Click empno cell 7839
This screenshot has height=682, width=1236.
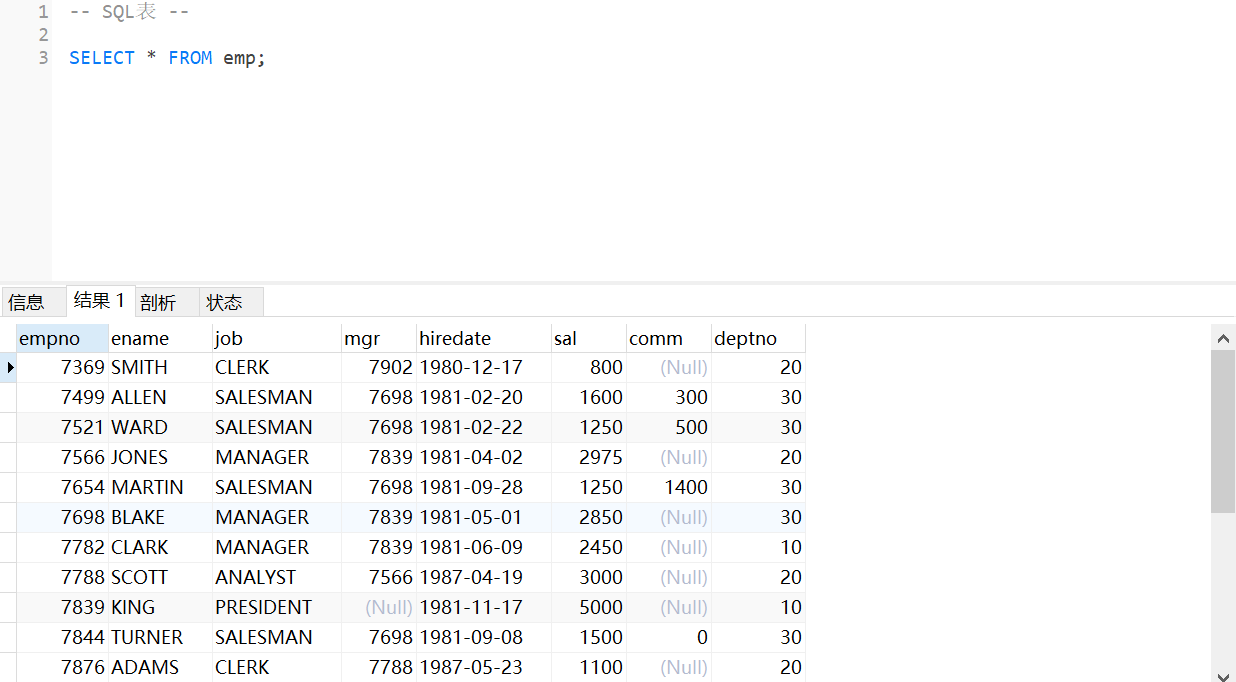[62, 607]
